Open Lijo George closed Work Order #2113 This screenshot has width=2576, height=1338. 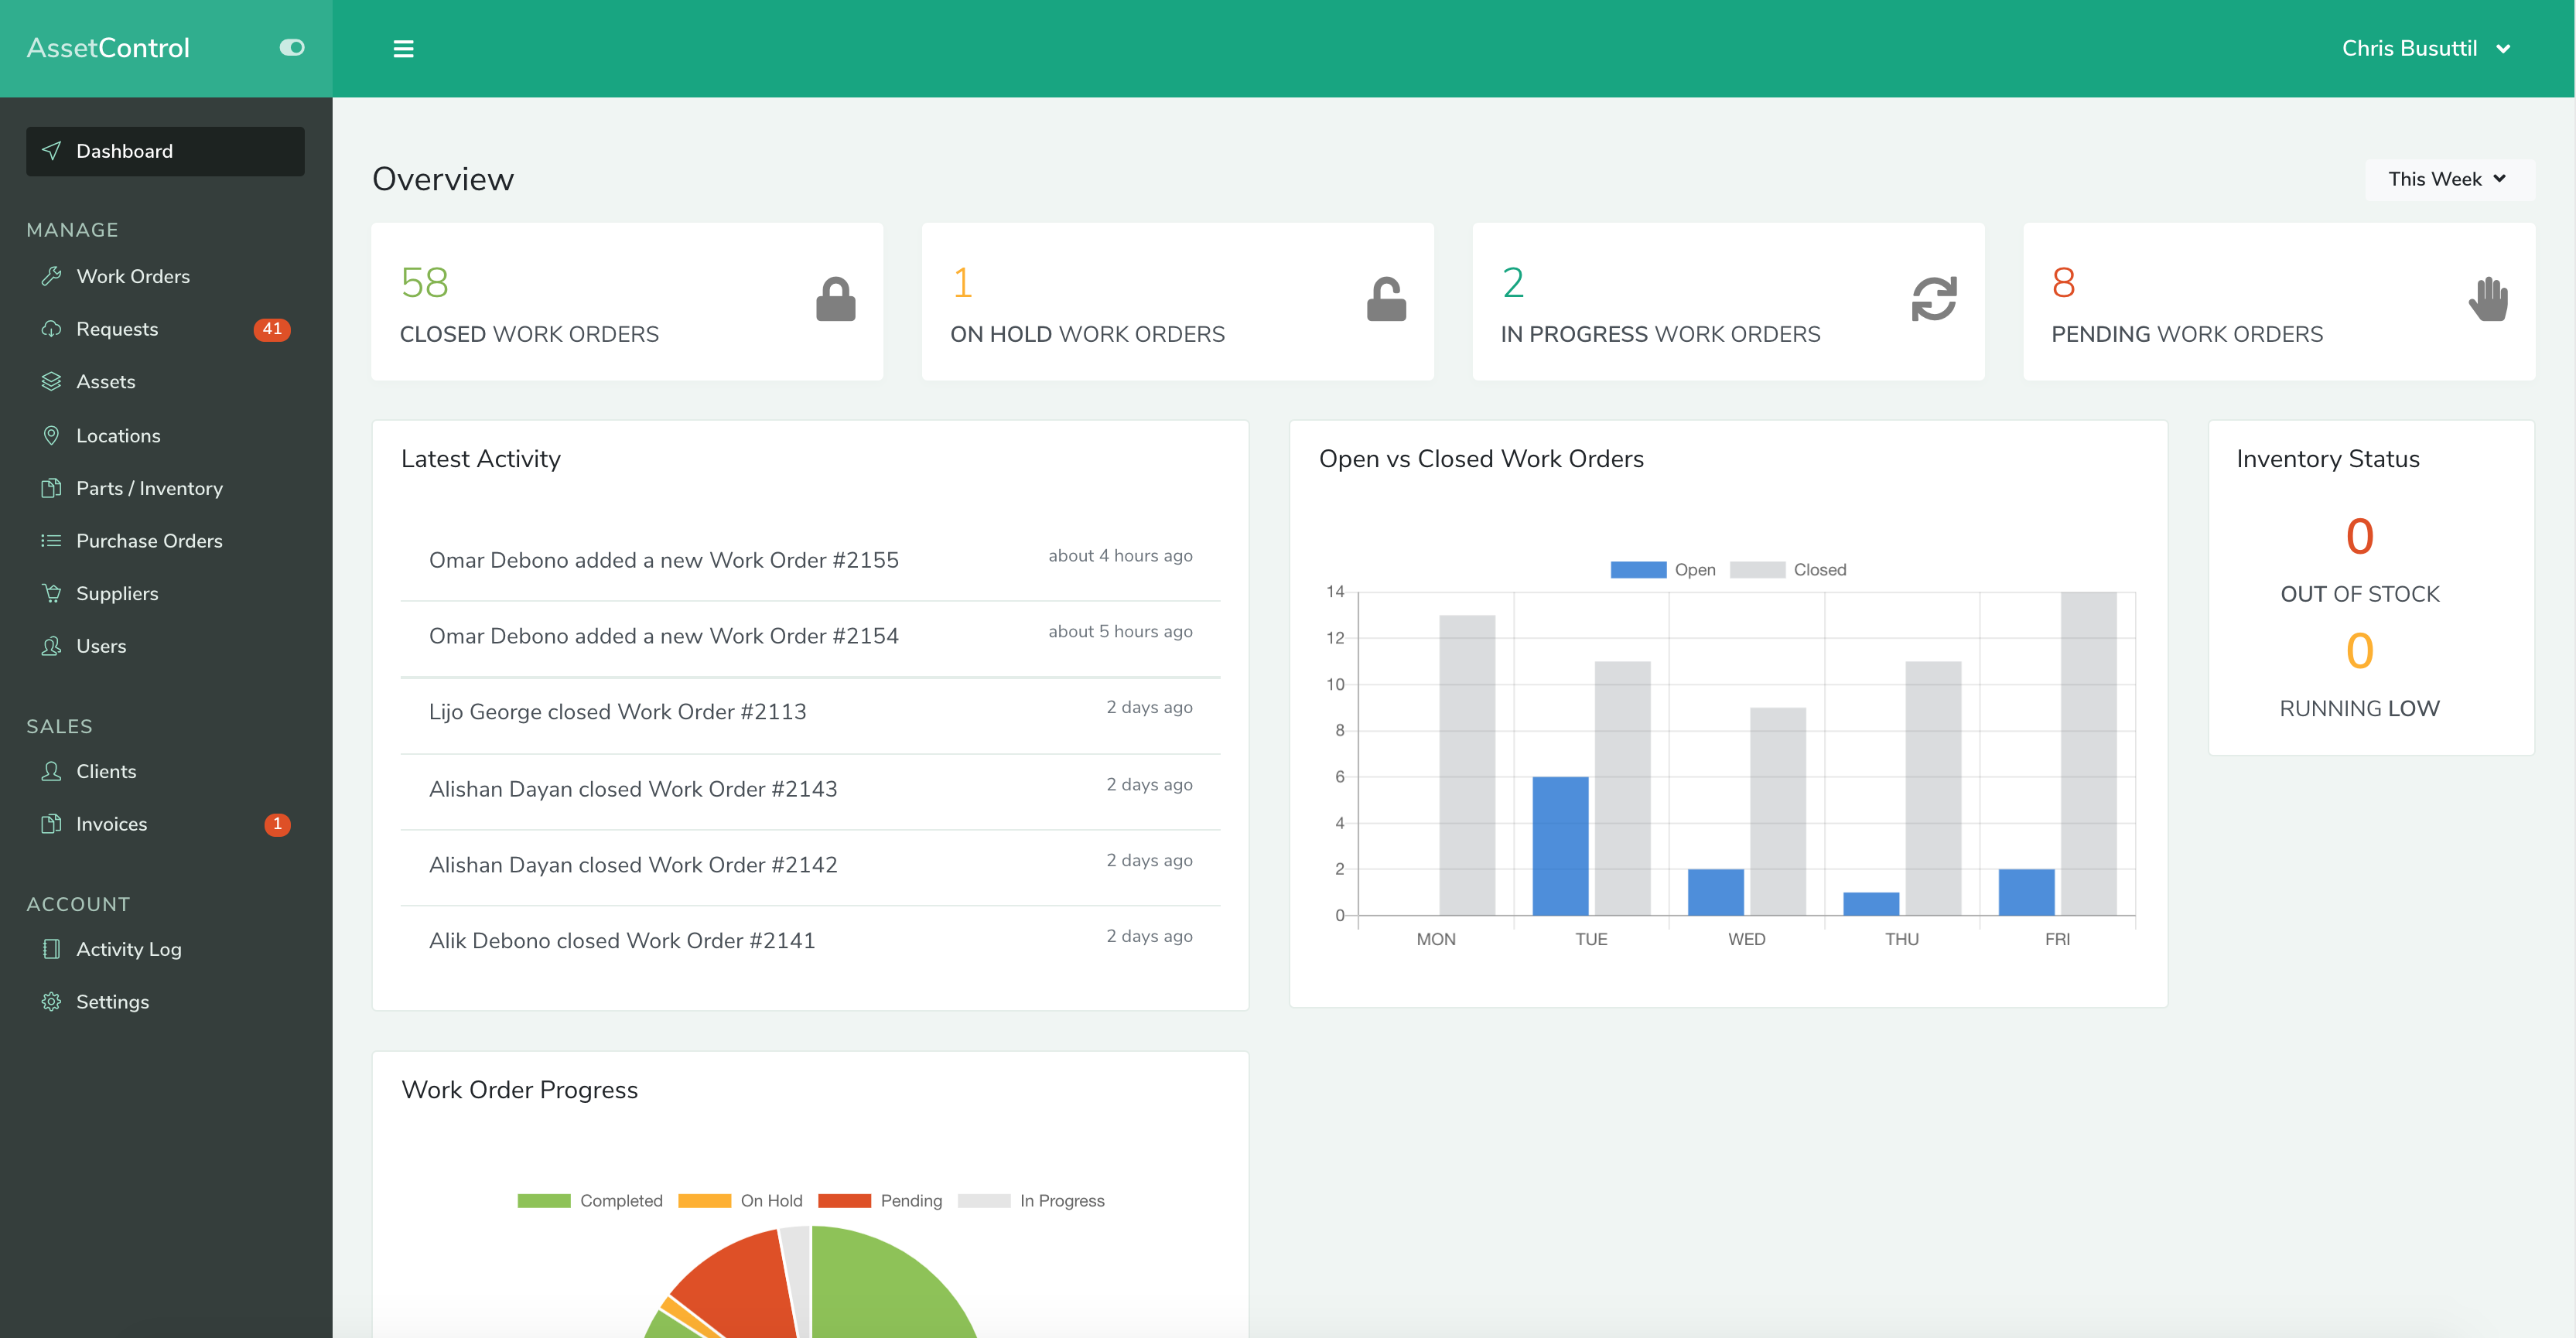tap(810, 713)
